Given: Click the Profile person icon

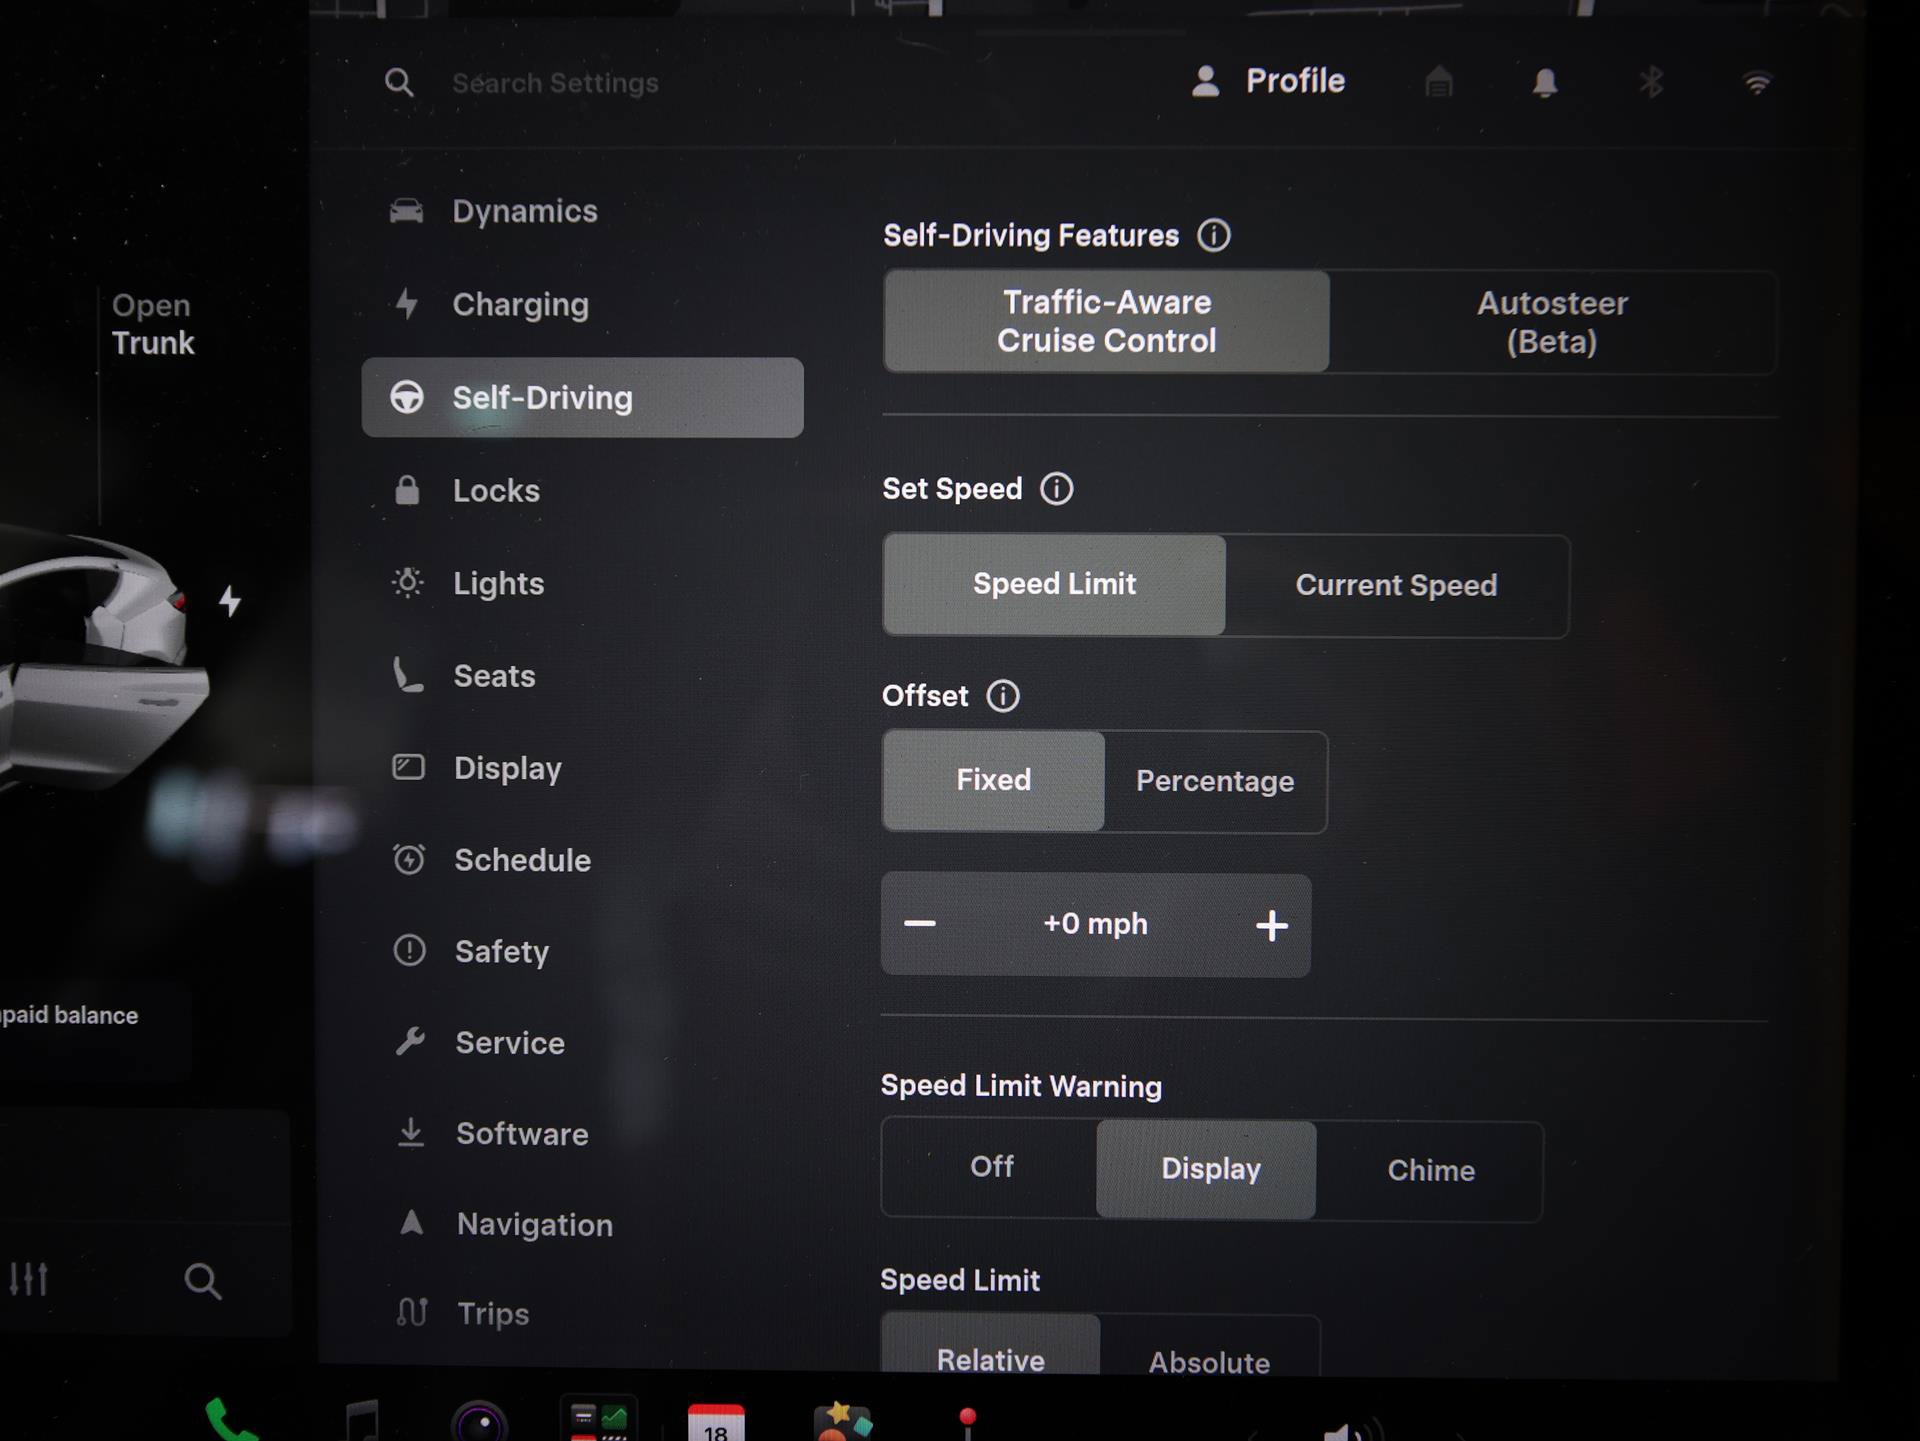Looking at the screenshot, I should (x=1206, y=81).
